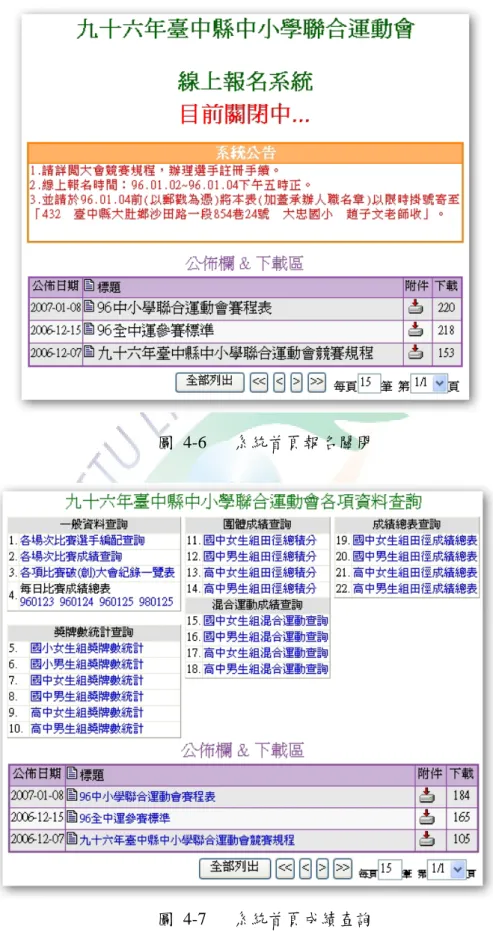This screenshot has height=944, width=493.
Task: Open 各場次比賽成績查詢 link
Action: 71,556
